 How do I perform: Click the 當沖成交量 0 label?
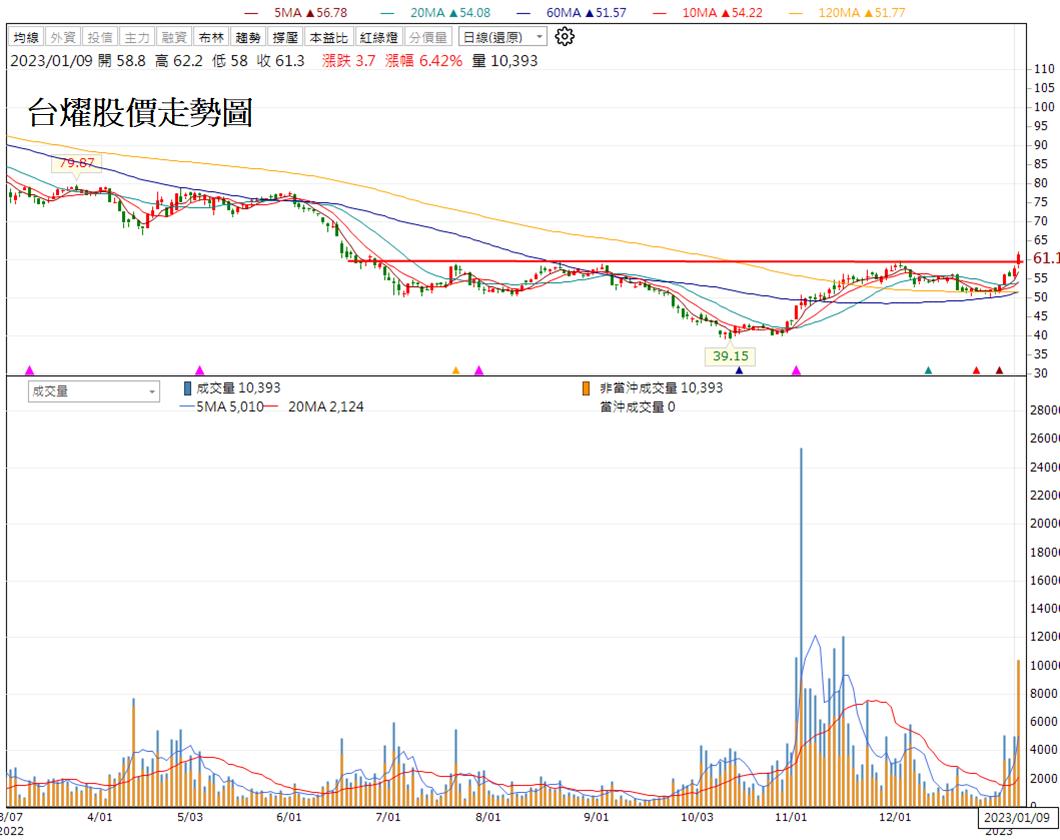637,406
